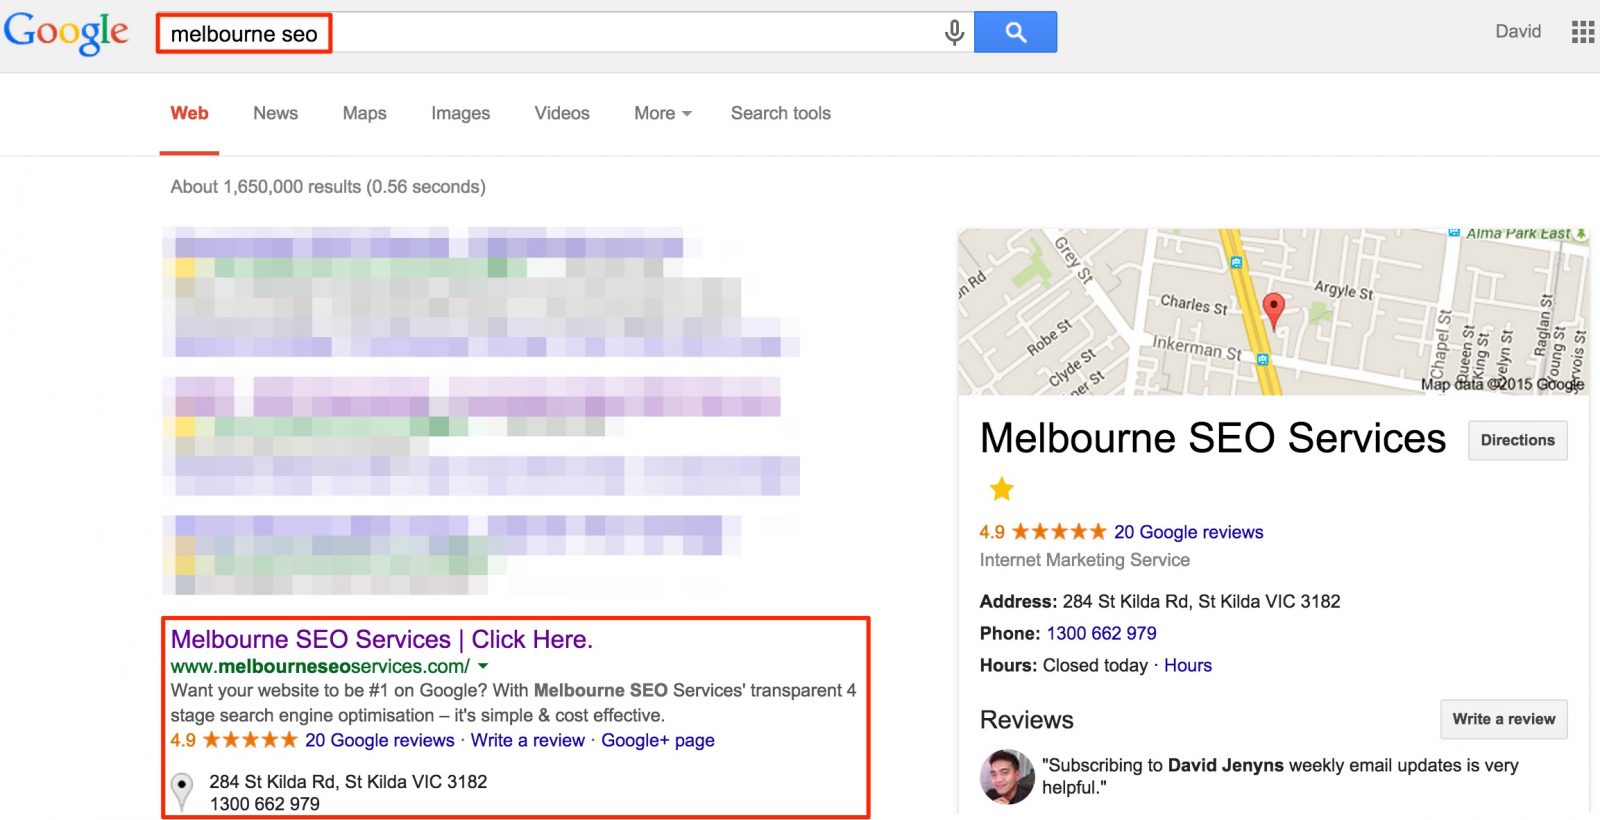Click the Melbourne SEO Services panel heading

click(1212, 438)
